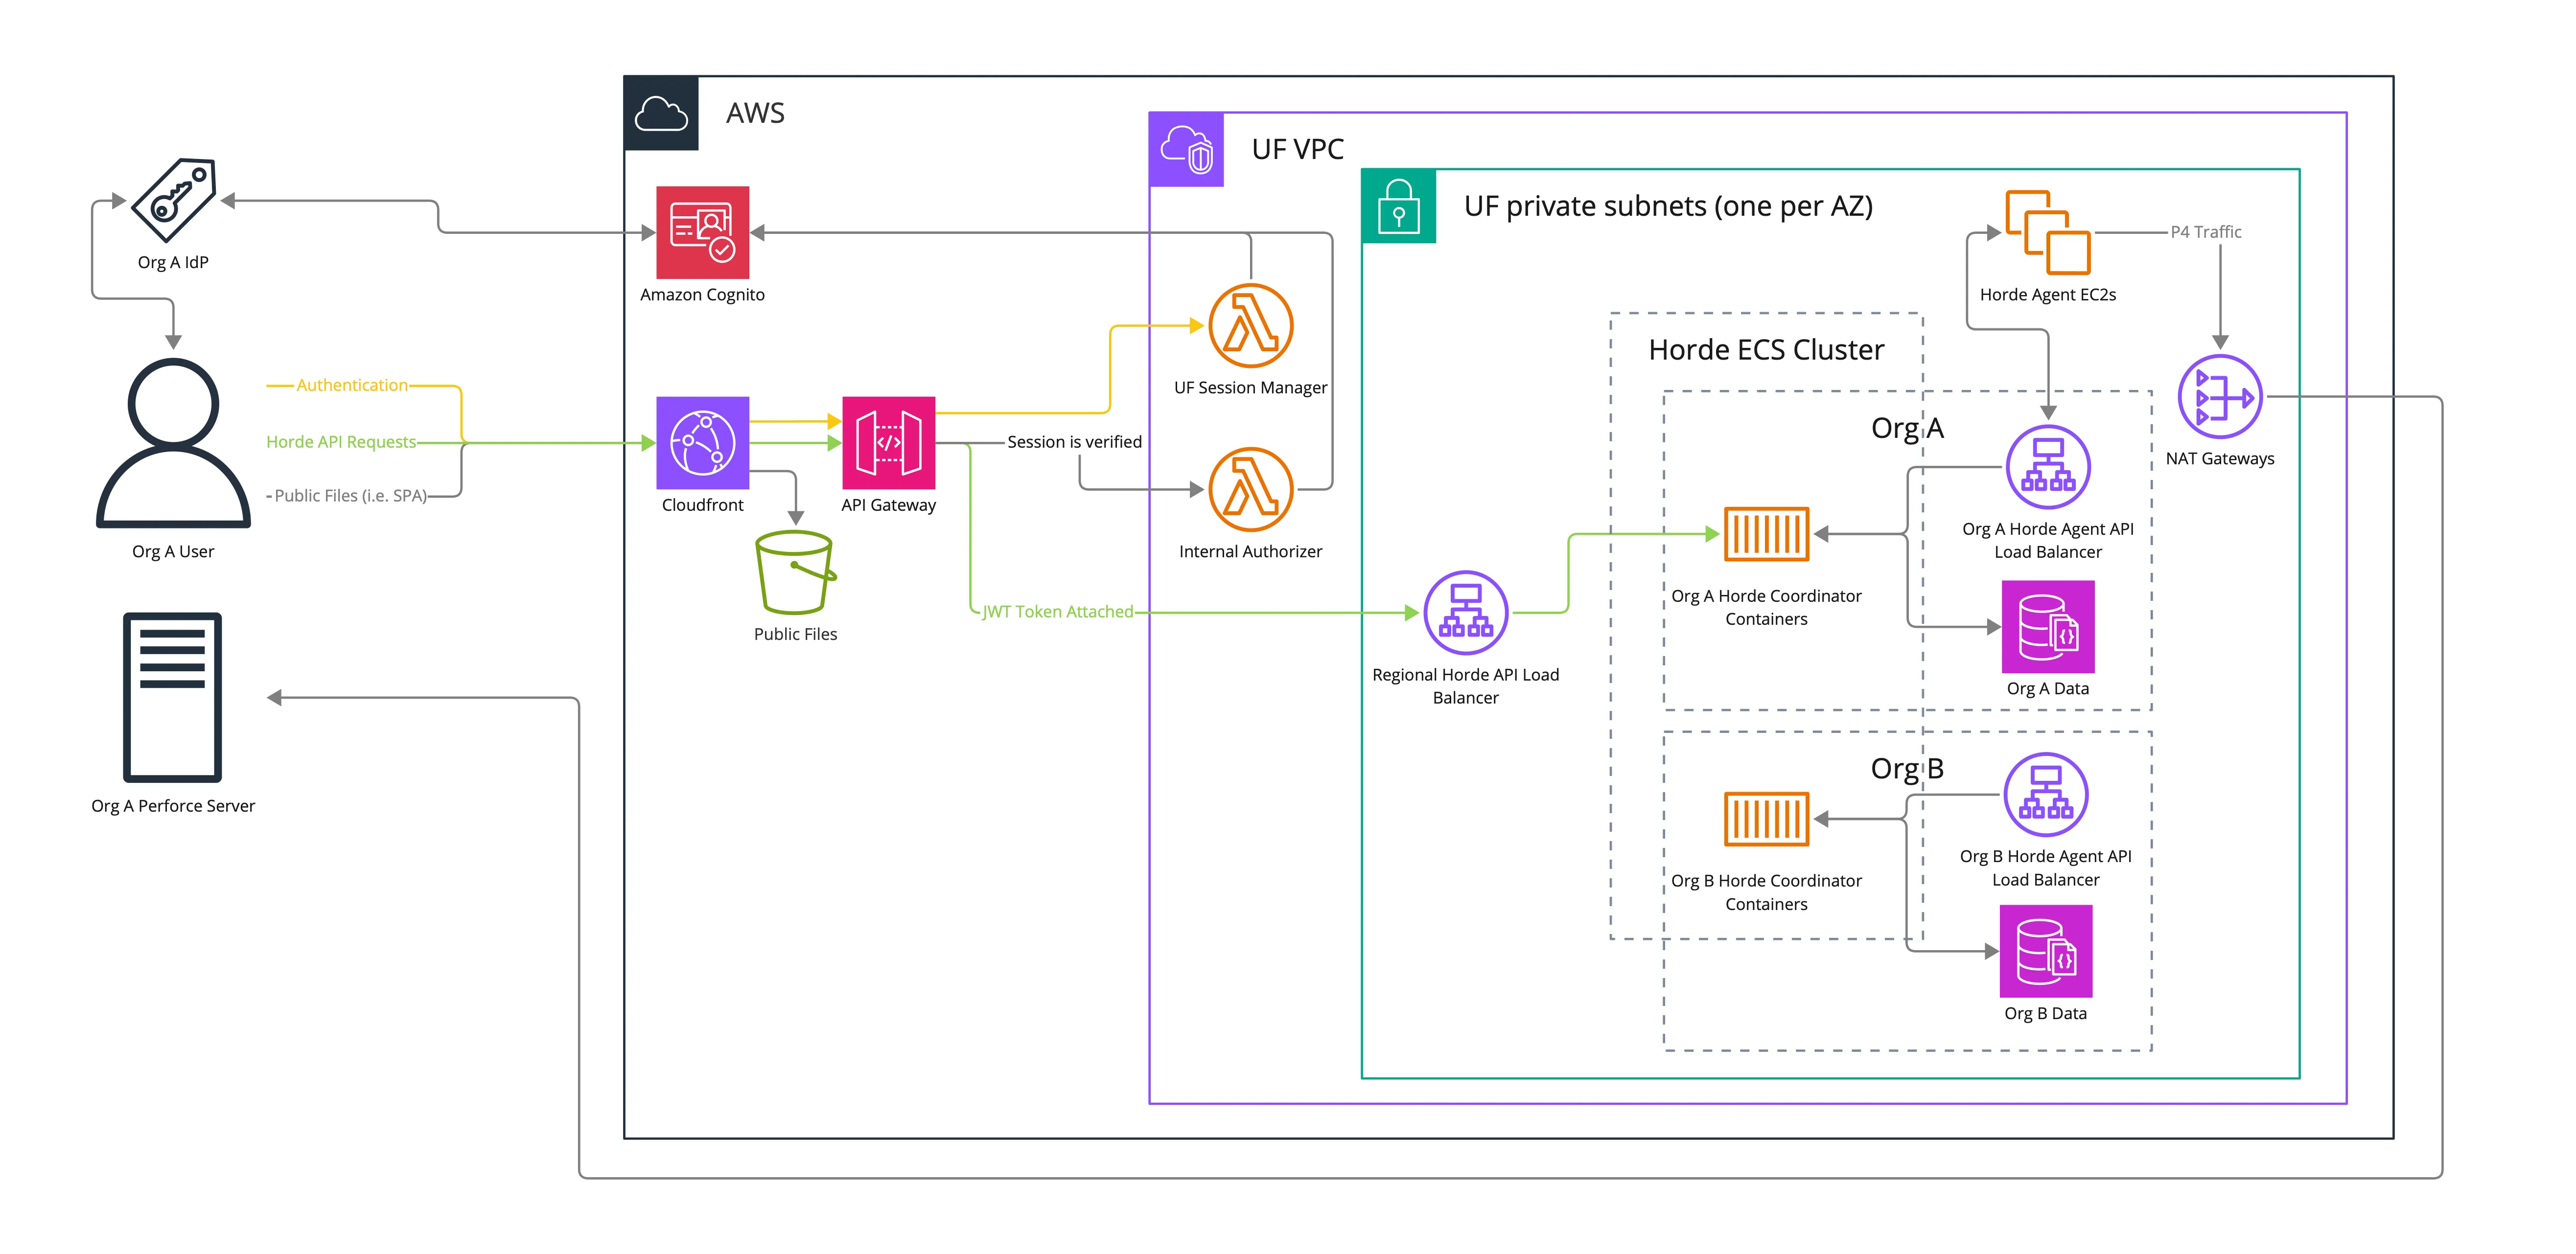Select the Horde Agent EC2s caption
This screenshot has height=1254, width=2576.
pos(2048,295)
